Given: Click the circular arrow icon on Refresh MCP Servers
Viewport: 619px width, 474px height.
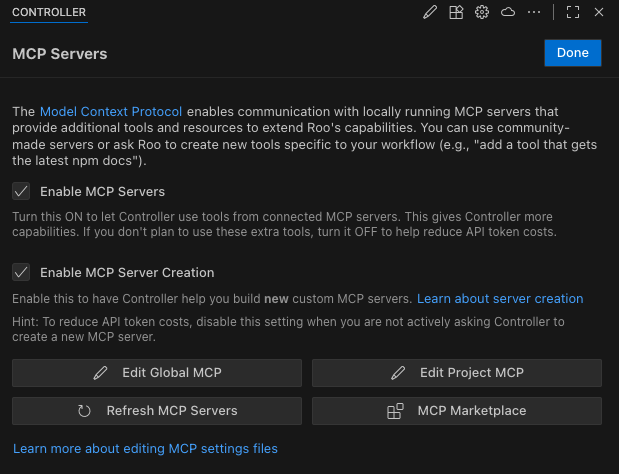Looking at the screenshot, I should 85,411.
